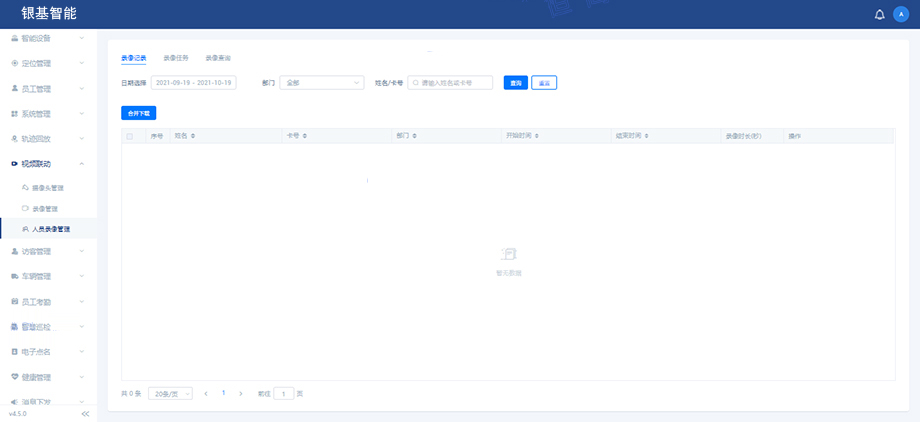Click the 姓名/卡号 search input field
The width and height of the screenshot is (920, 422).
click(454, 83)
